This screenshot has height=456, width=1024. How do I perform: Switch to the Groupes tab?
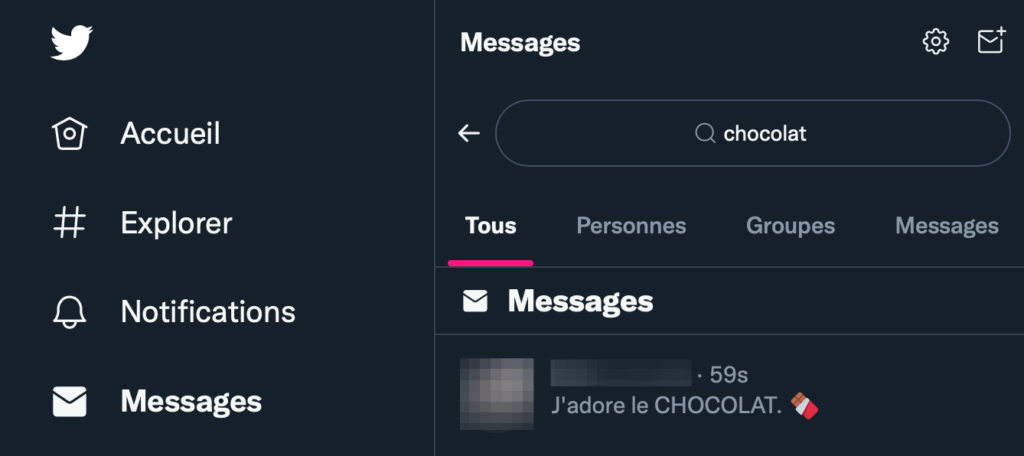pyautogui.click(x=790, y=226)
